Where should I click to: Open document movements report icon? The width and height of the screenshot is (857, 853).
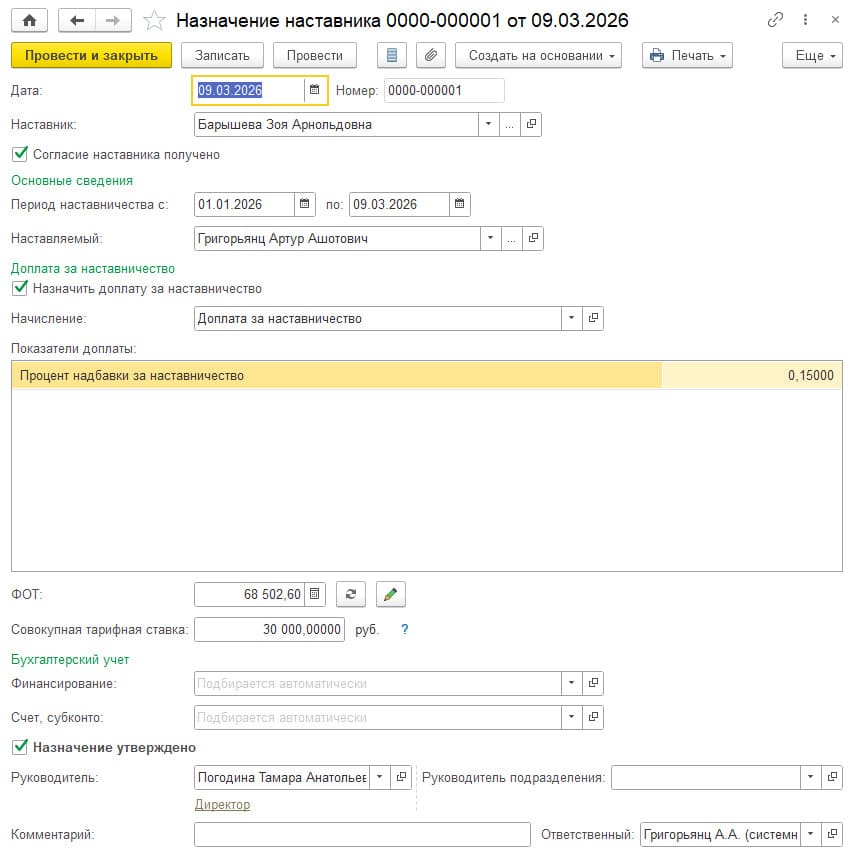tap(392, 56)
